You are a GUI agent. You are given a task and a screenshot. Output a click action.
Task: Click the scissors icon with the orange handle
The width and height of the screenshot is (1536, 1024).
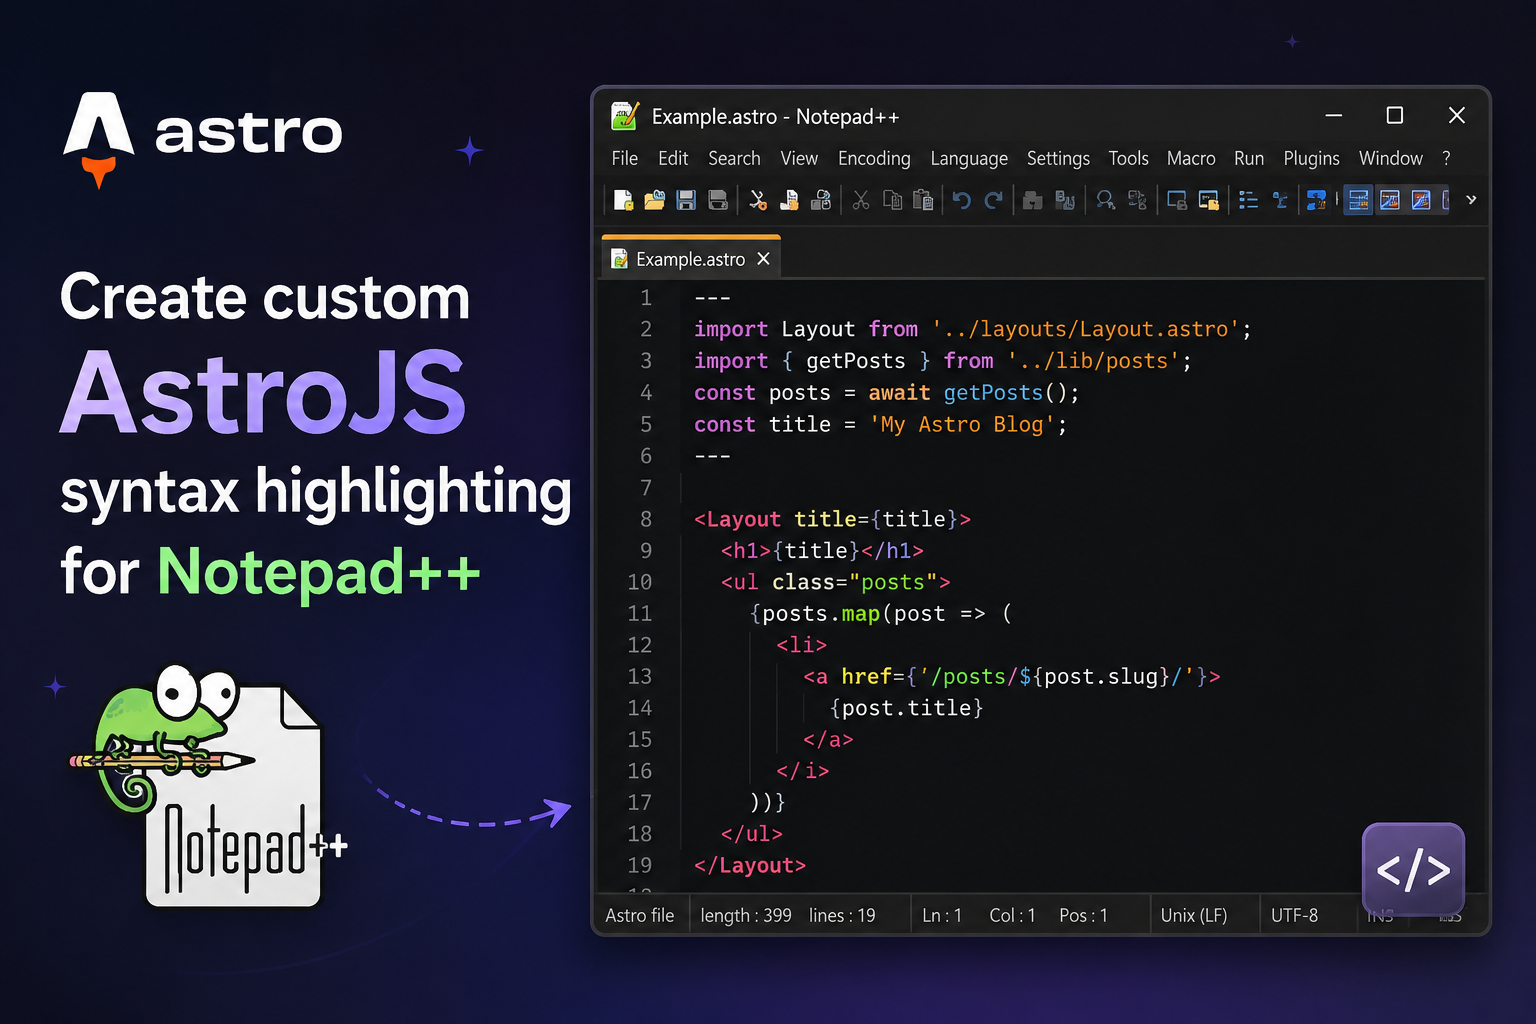point(758,200)
